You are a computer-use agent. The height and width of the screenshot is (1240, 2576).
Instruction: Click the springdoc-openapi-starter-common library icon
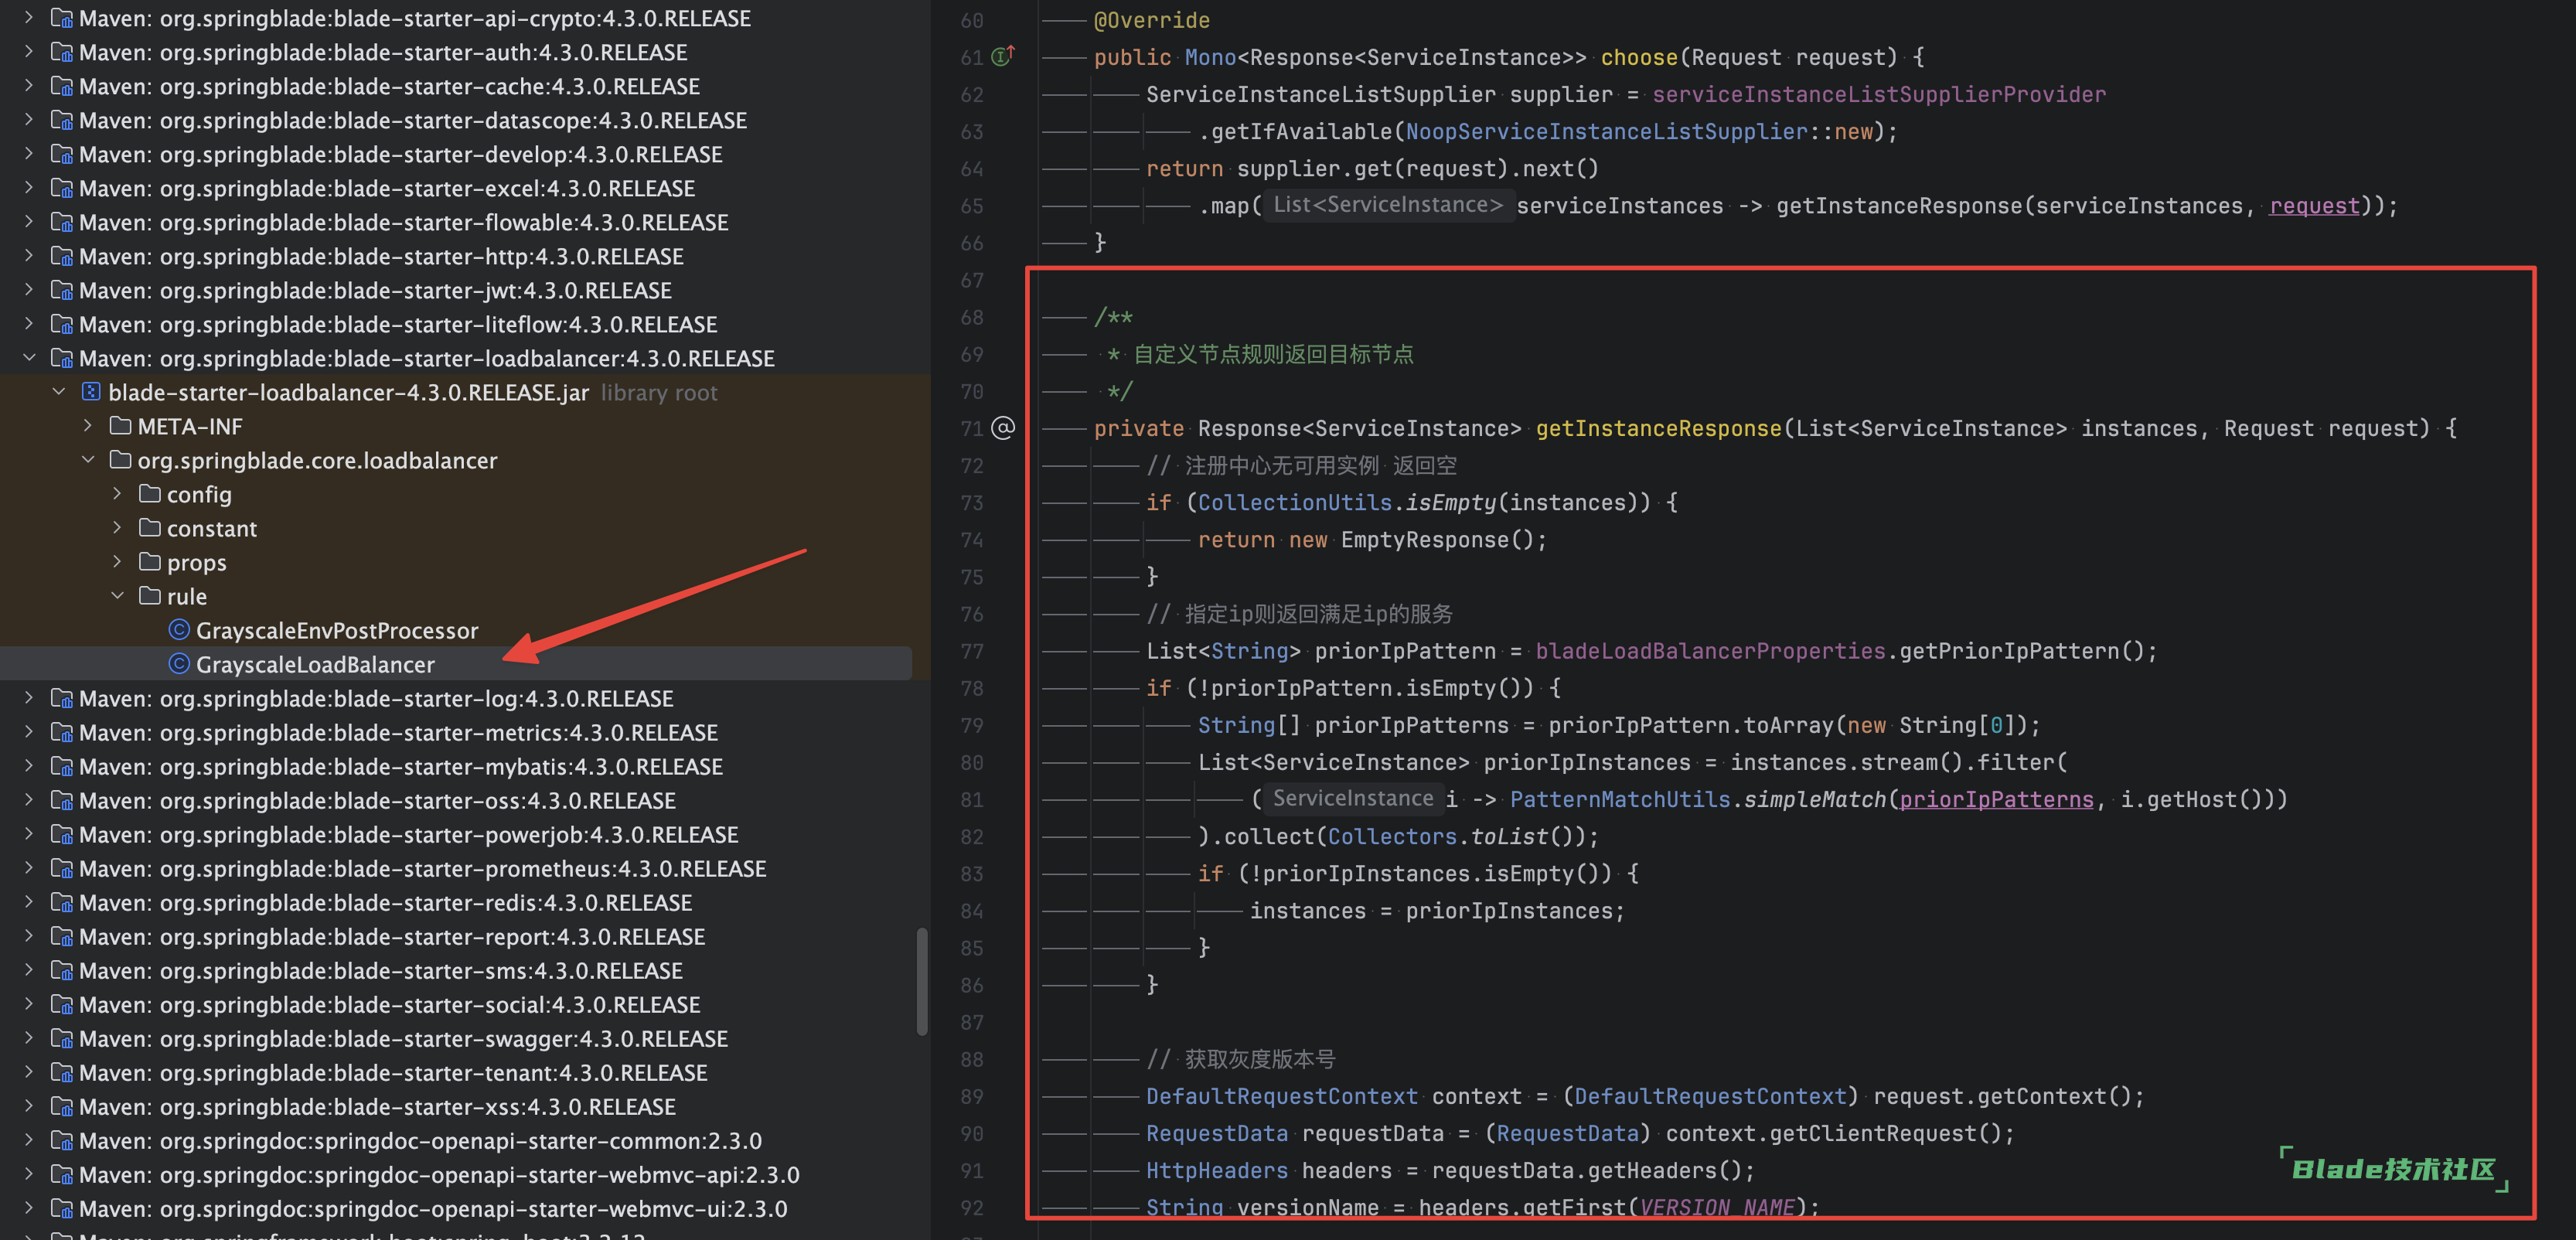coord(62,1140)
